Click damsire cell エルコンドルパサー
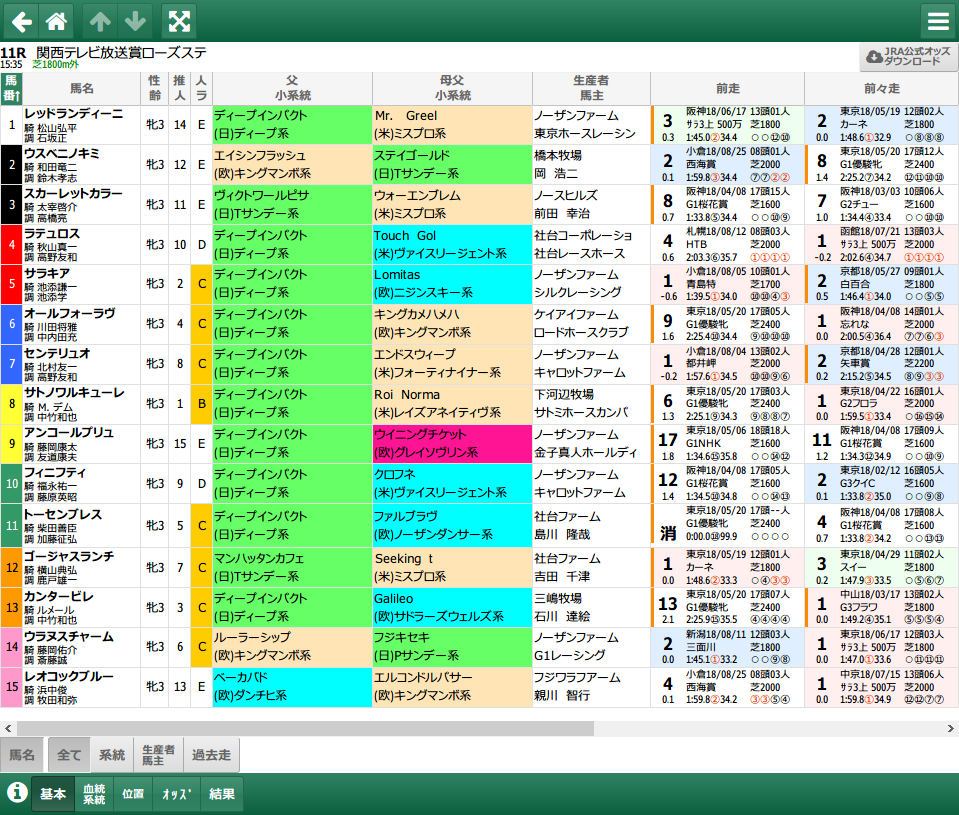 pyautogui.click(x=453, y=687)
